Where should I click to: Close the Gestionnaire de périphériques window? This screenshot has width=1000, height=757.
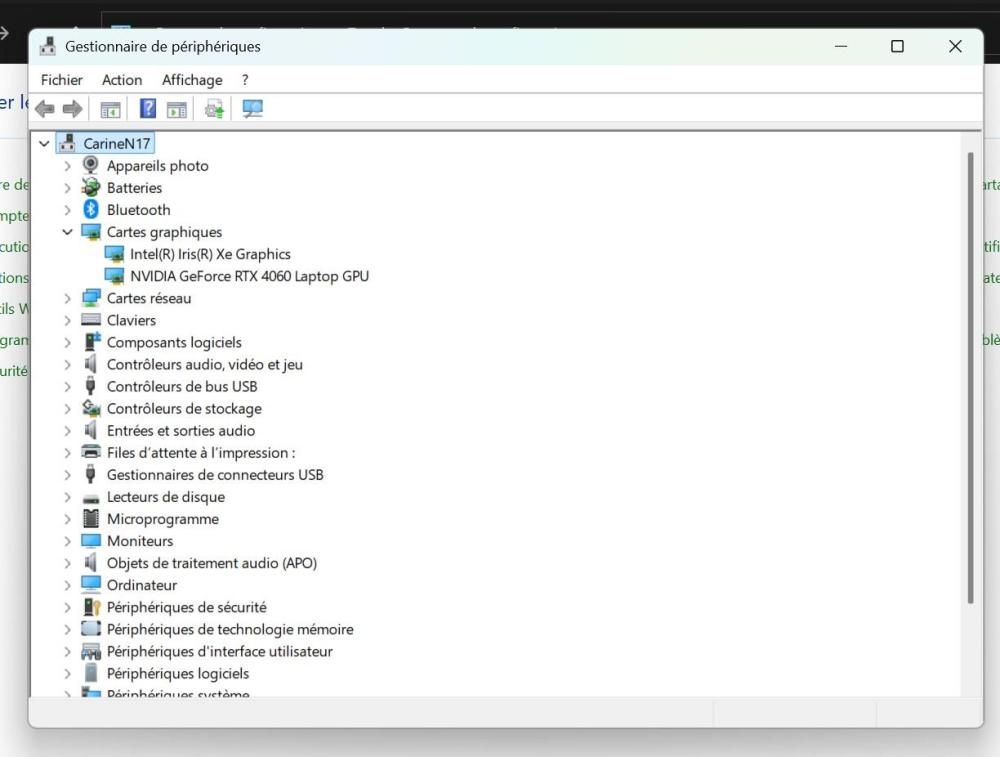(955, 47)
